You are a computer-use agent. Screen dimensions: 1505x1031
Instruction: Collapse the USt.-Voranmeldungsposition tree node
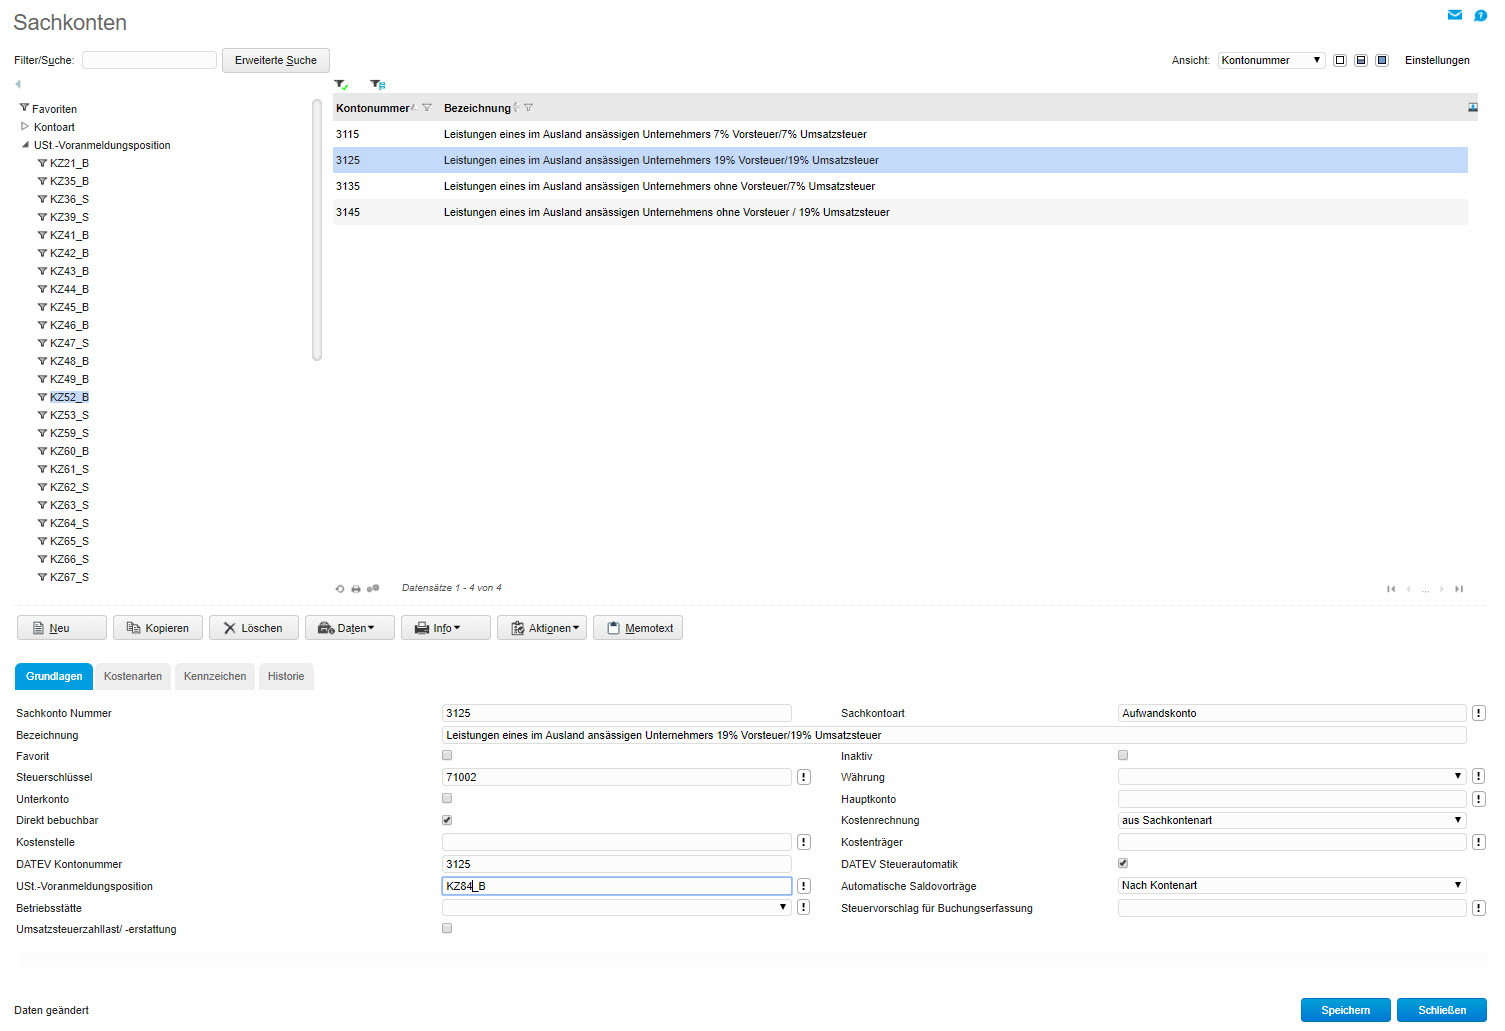coord(25,145)
